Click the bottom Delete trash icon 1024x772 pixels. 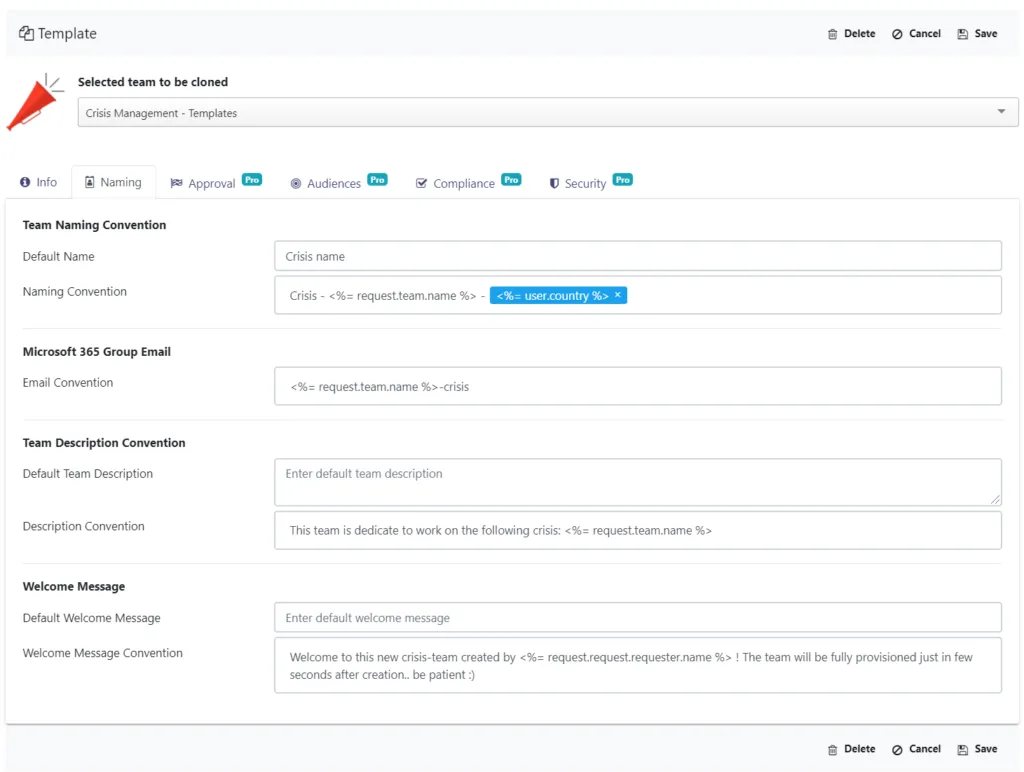tap(832, 750)
